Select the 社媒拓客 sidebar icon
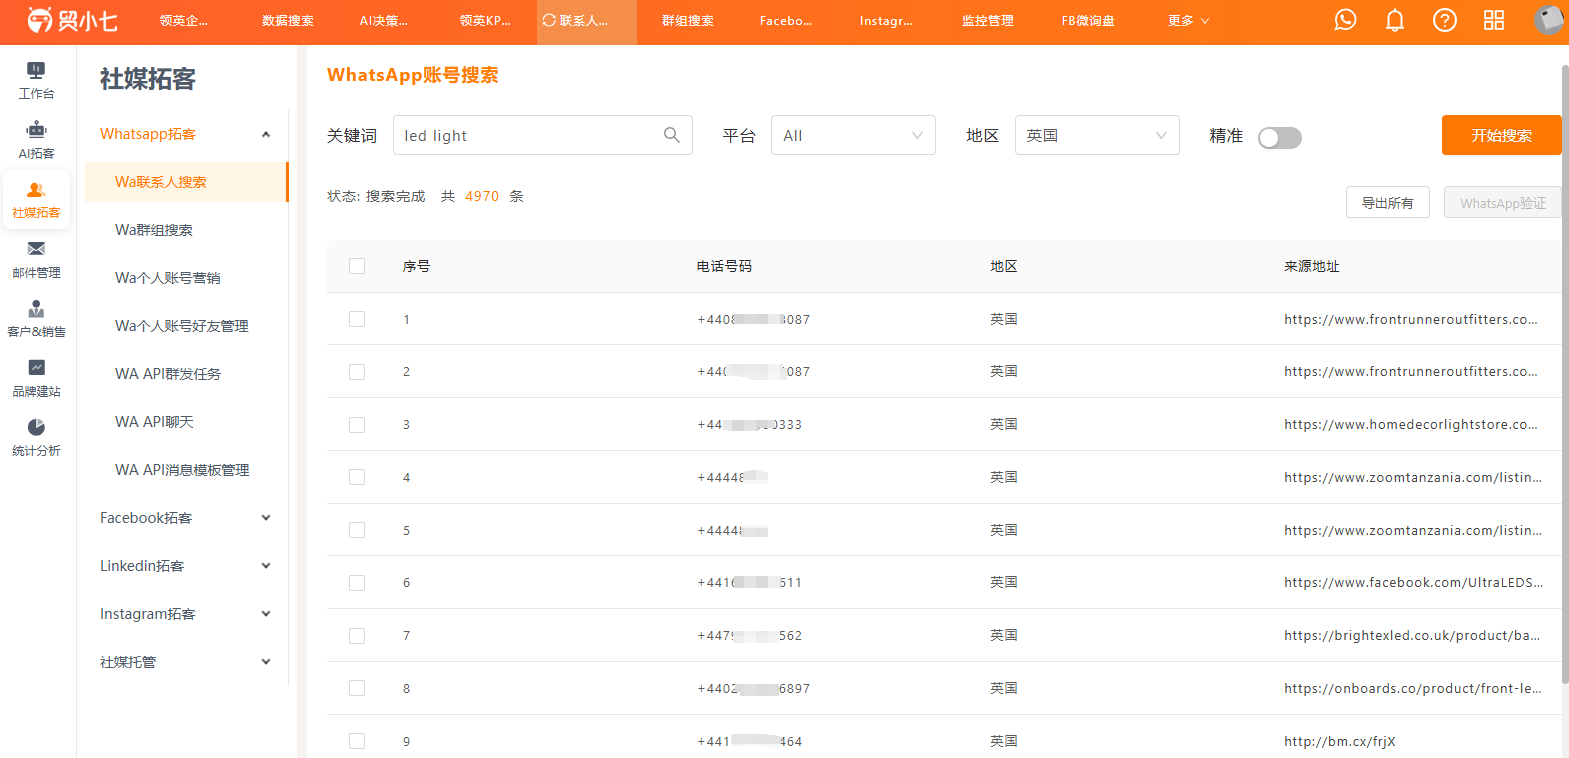This screenshot has height=758, width=1569. (36, 199)
